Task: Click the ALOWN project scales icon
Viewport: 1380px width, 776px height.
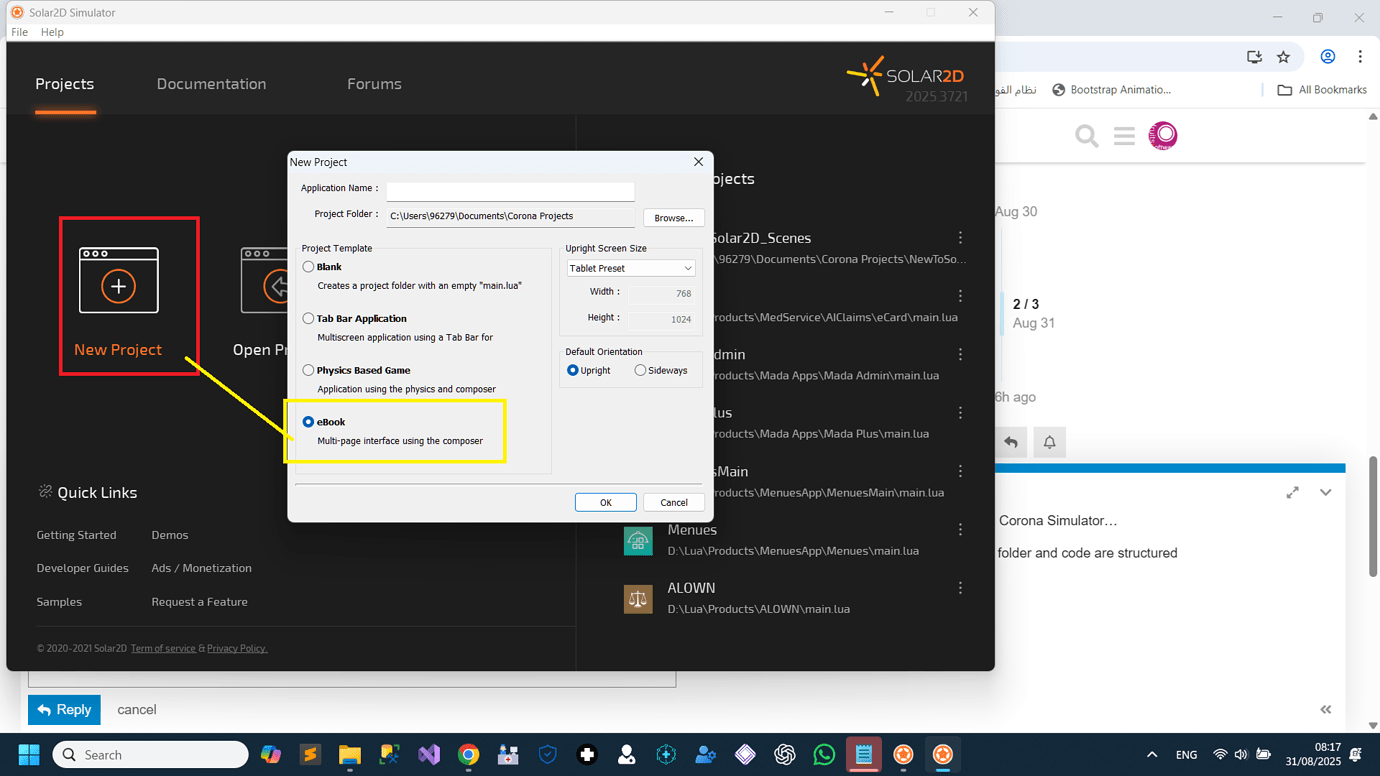Action: (x=638, y=599)
